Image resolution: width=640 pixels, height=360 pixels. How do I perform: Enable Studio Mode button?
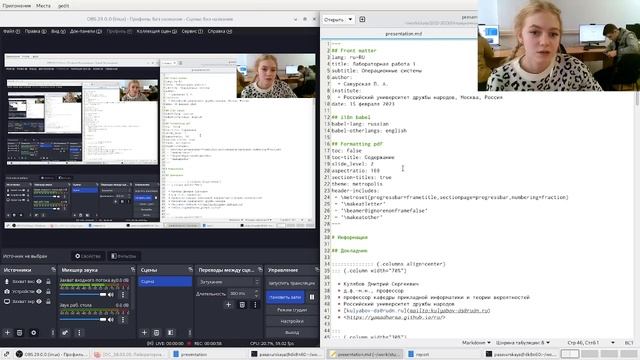[x=291, y=310]
